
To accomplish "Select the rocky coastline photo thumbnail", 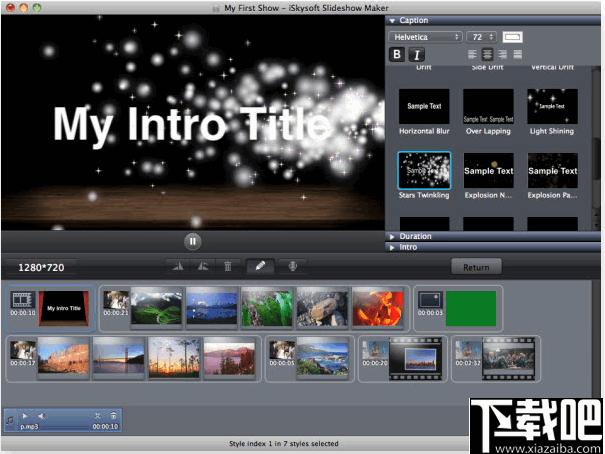I will tap(323, 357).
